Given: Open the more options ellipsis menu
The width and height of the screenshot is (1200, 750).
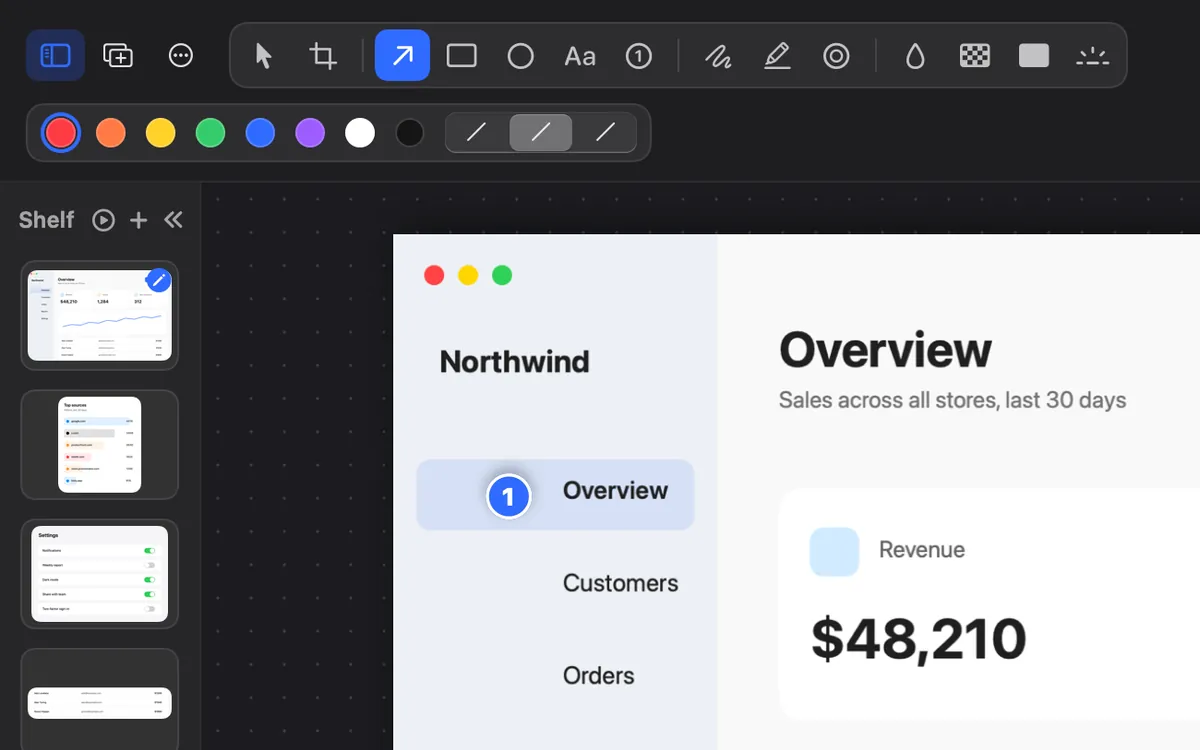Looking at the screenshot, I should coord(181,55).
